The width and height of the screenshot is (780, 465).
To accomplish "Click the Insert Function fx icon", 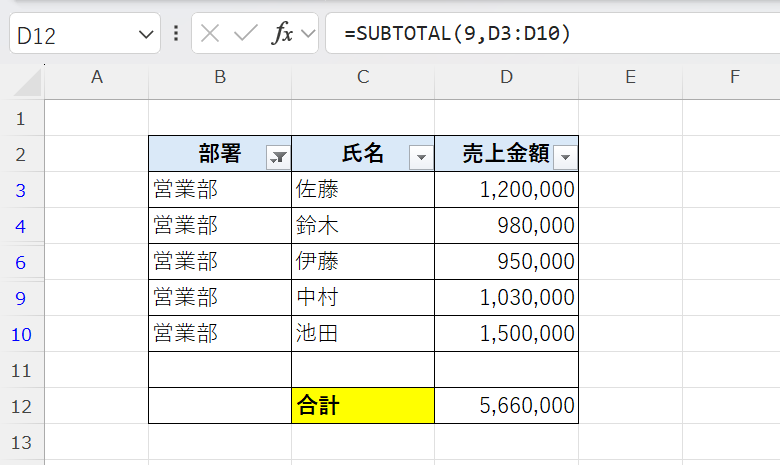I will pos(283,33).
